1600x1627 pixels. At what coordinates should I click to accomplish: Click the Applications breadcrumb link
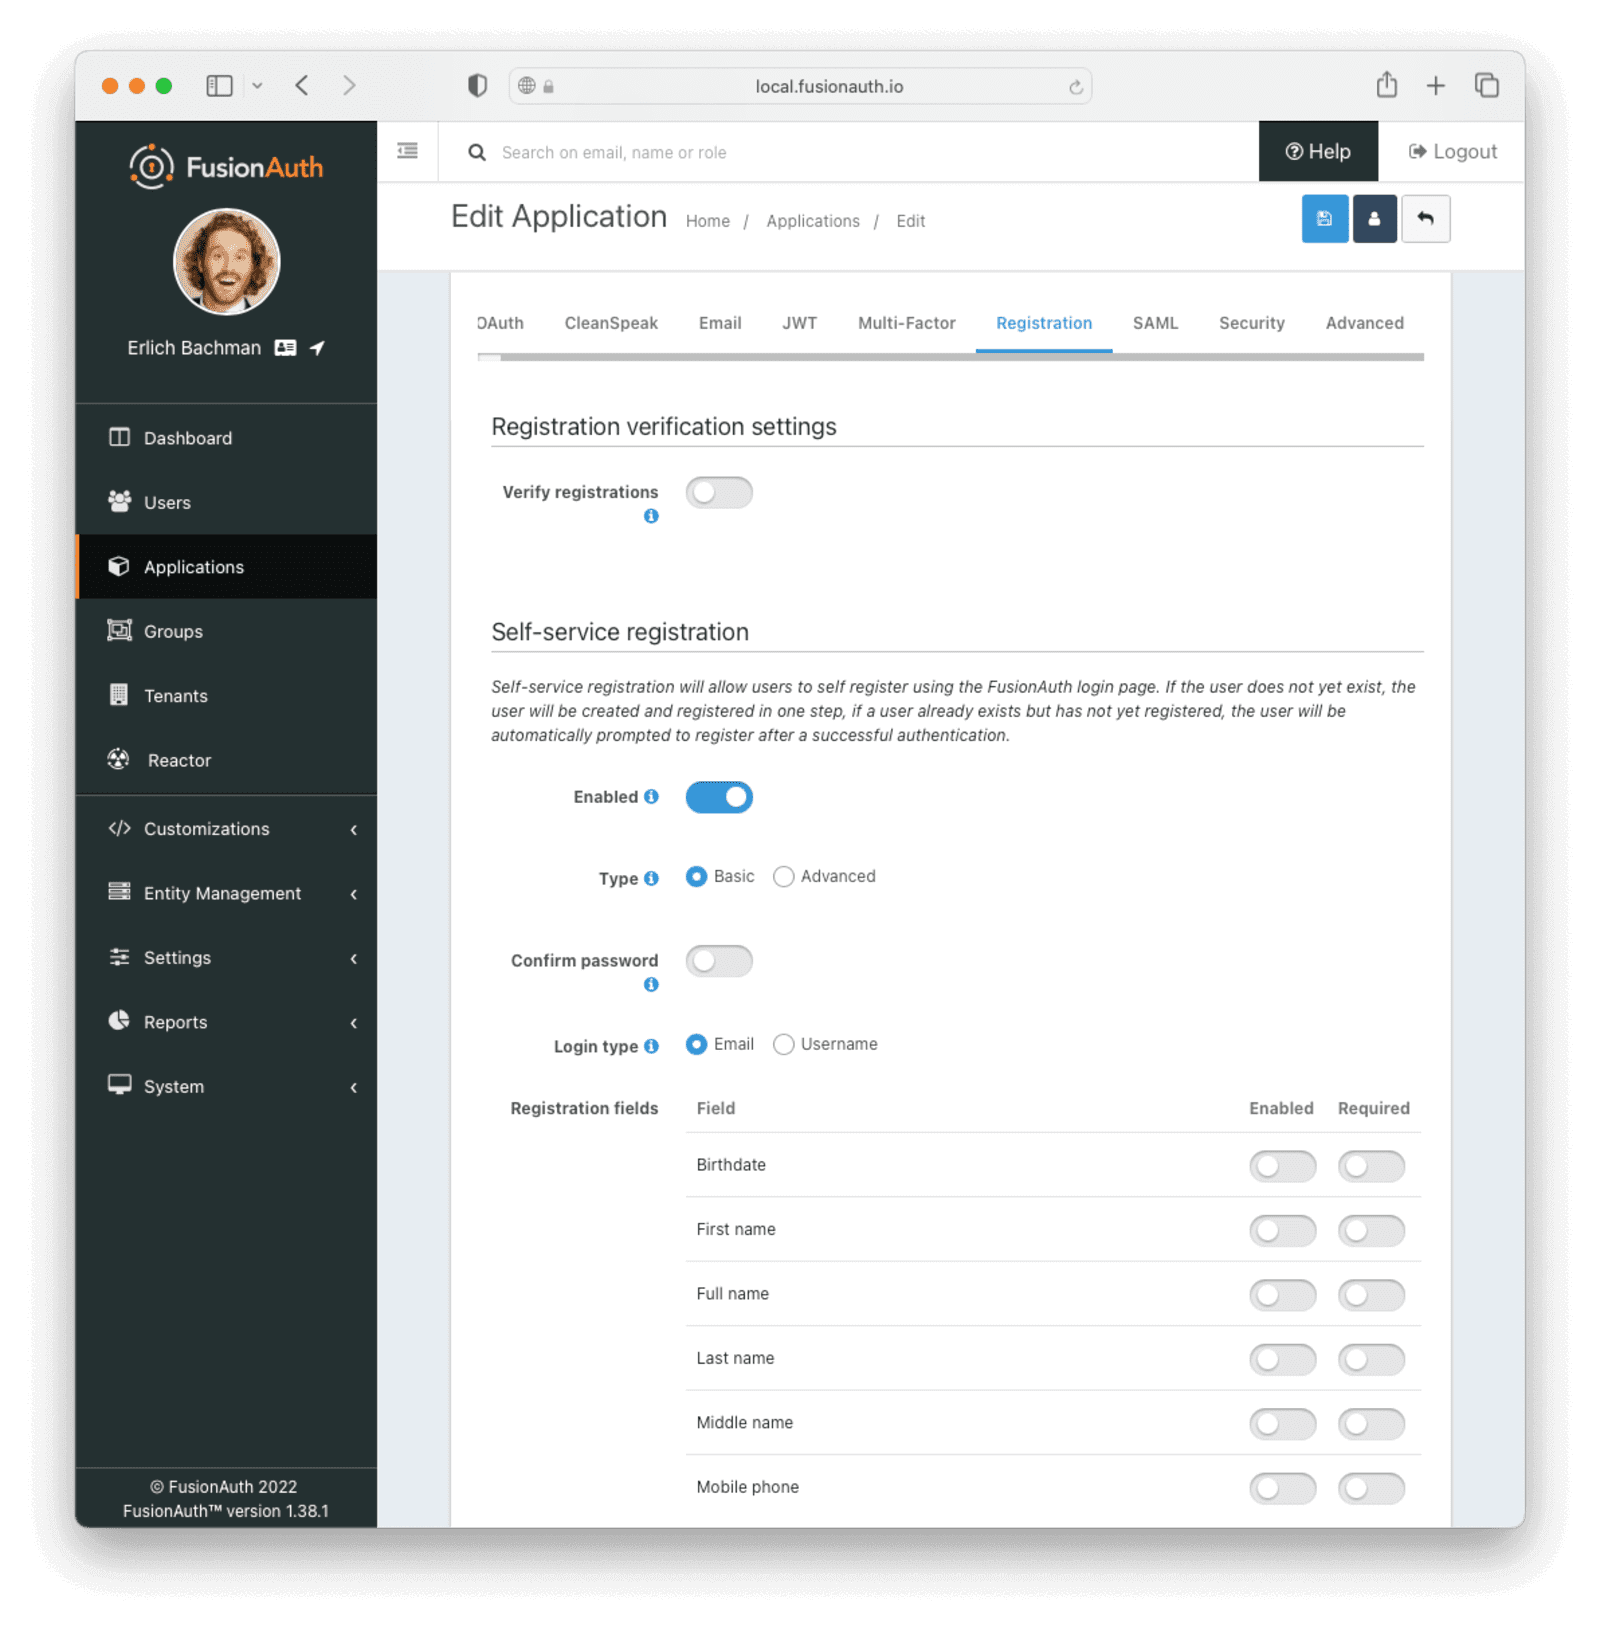tap(813, 221)
